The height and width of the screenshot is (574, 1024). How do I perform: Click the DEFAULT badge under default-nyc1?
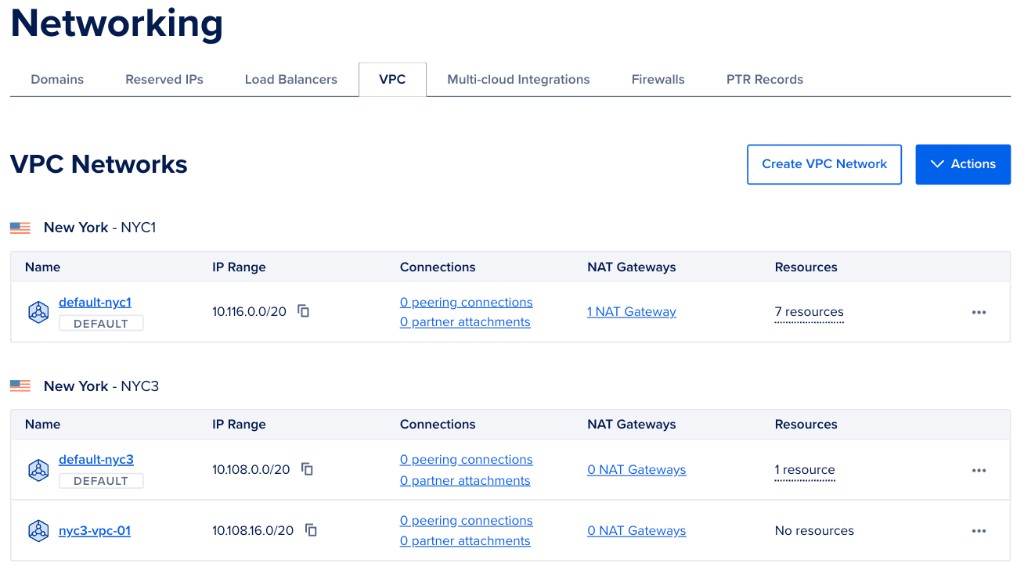click(x=101, y=324)
